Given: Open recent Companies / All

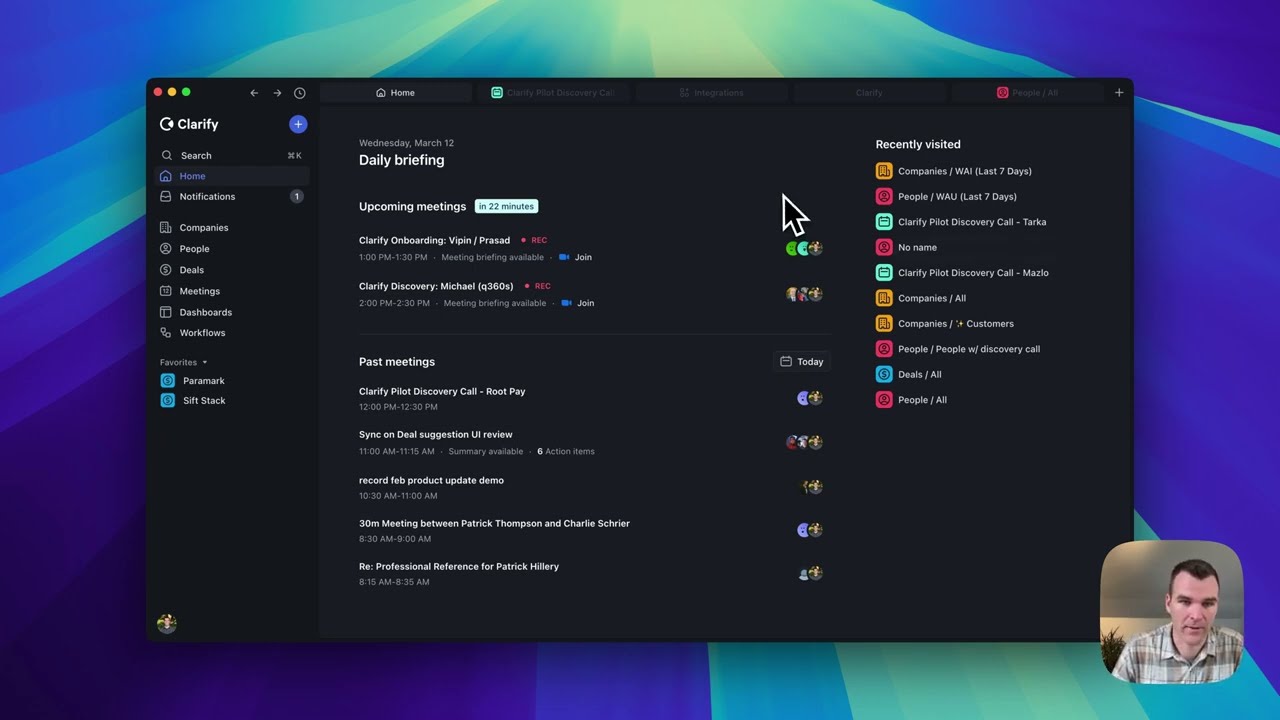Looking at the screenshot, I should [x=921, y=298].
